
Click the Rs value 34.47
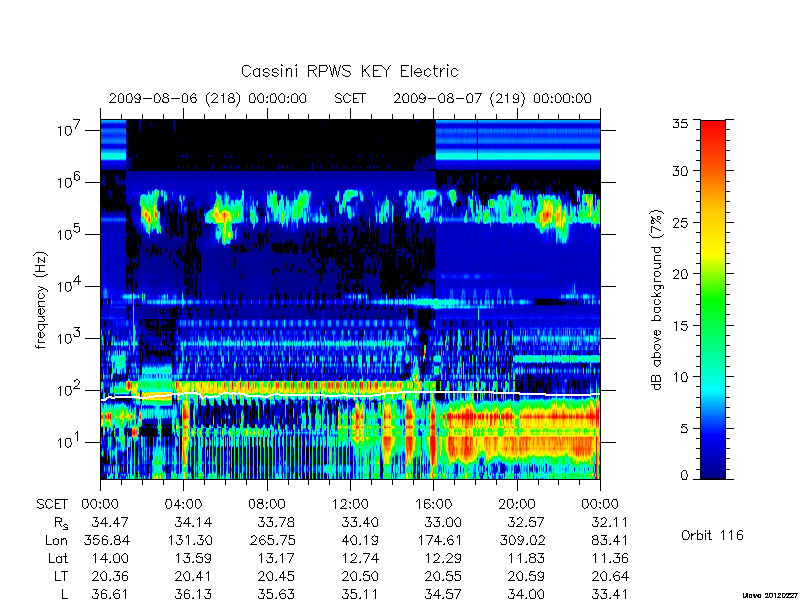click(110, 522)
